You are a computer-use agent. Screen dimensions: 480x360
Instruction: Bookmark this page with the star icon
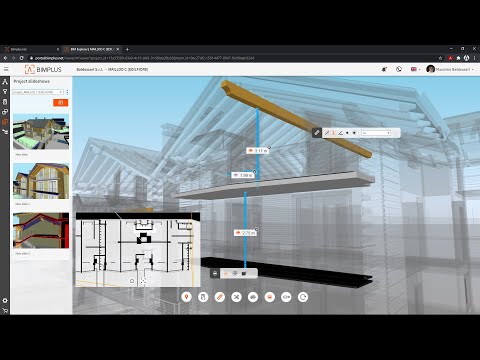440,58
